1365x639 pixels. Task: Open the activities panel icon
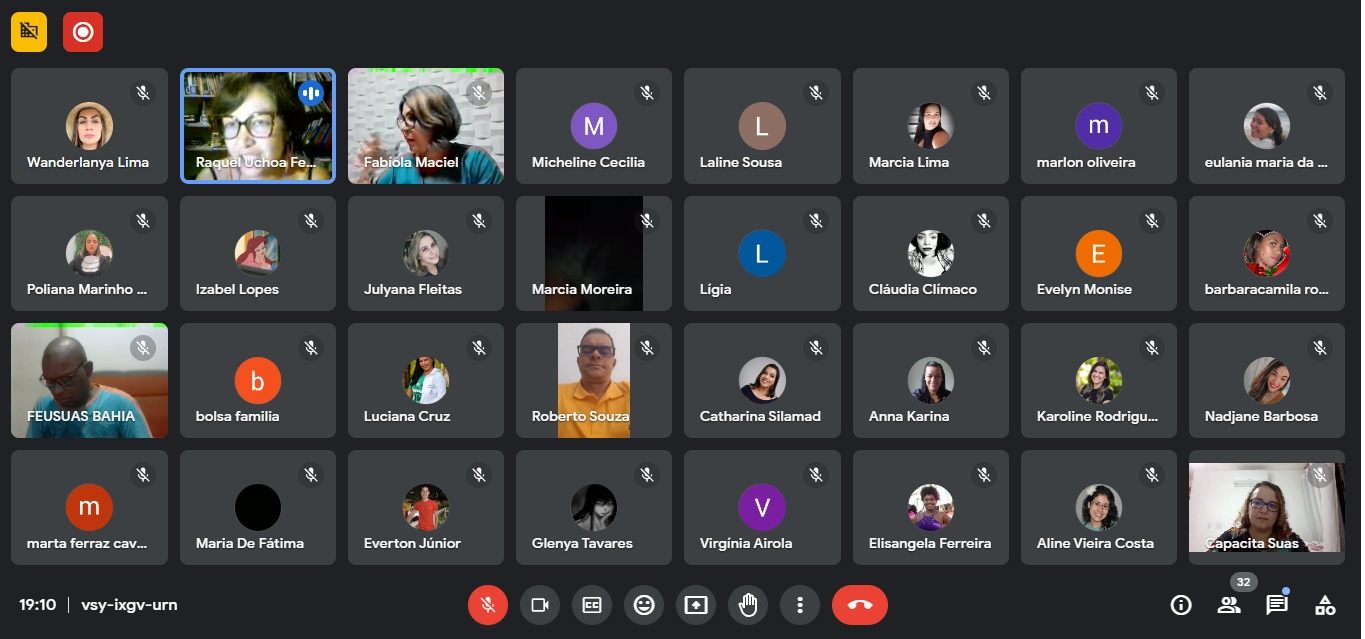click(x=1325, y=605)
